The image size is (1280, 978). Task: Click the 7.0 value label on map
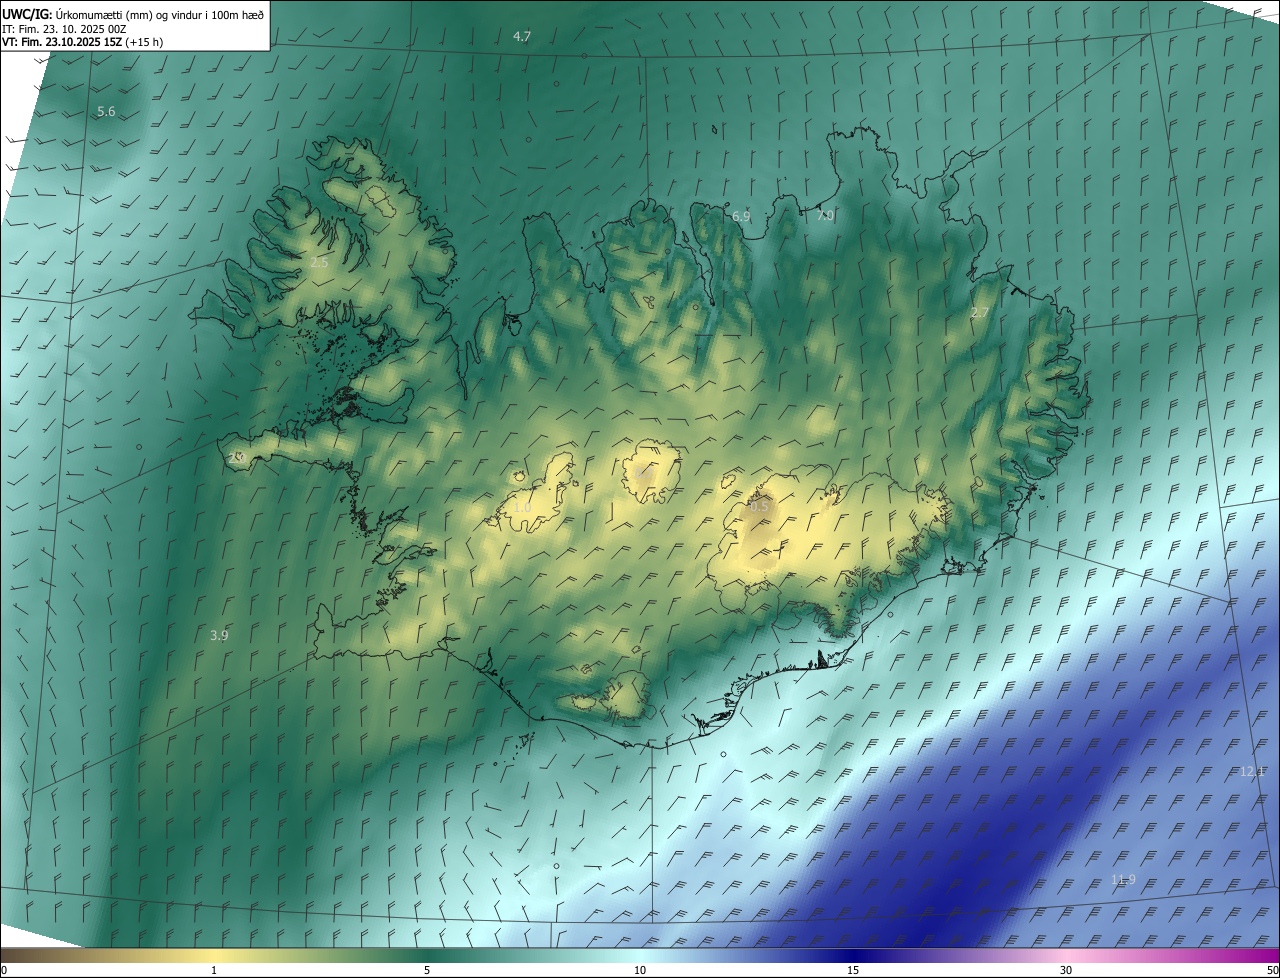point(825,215)
